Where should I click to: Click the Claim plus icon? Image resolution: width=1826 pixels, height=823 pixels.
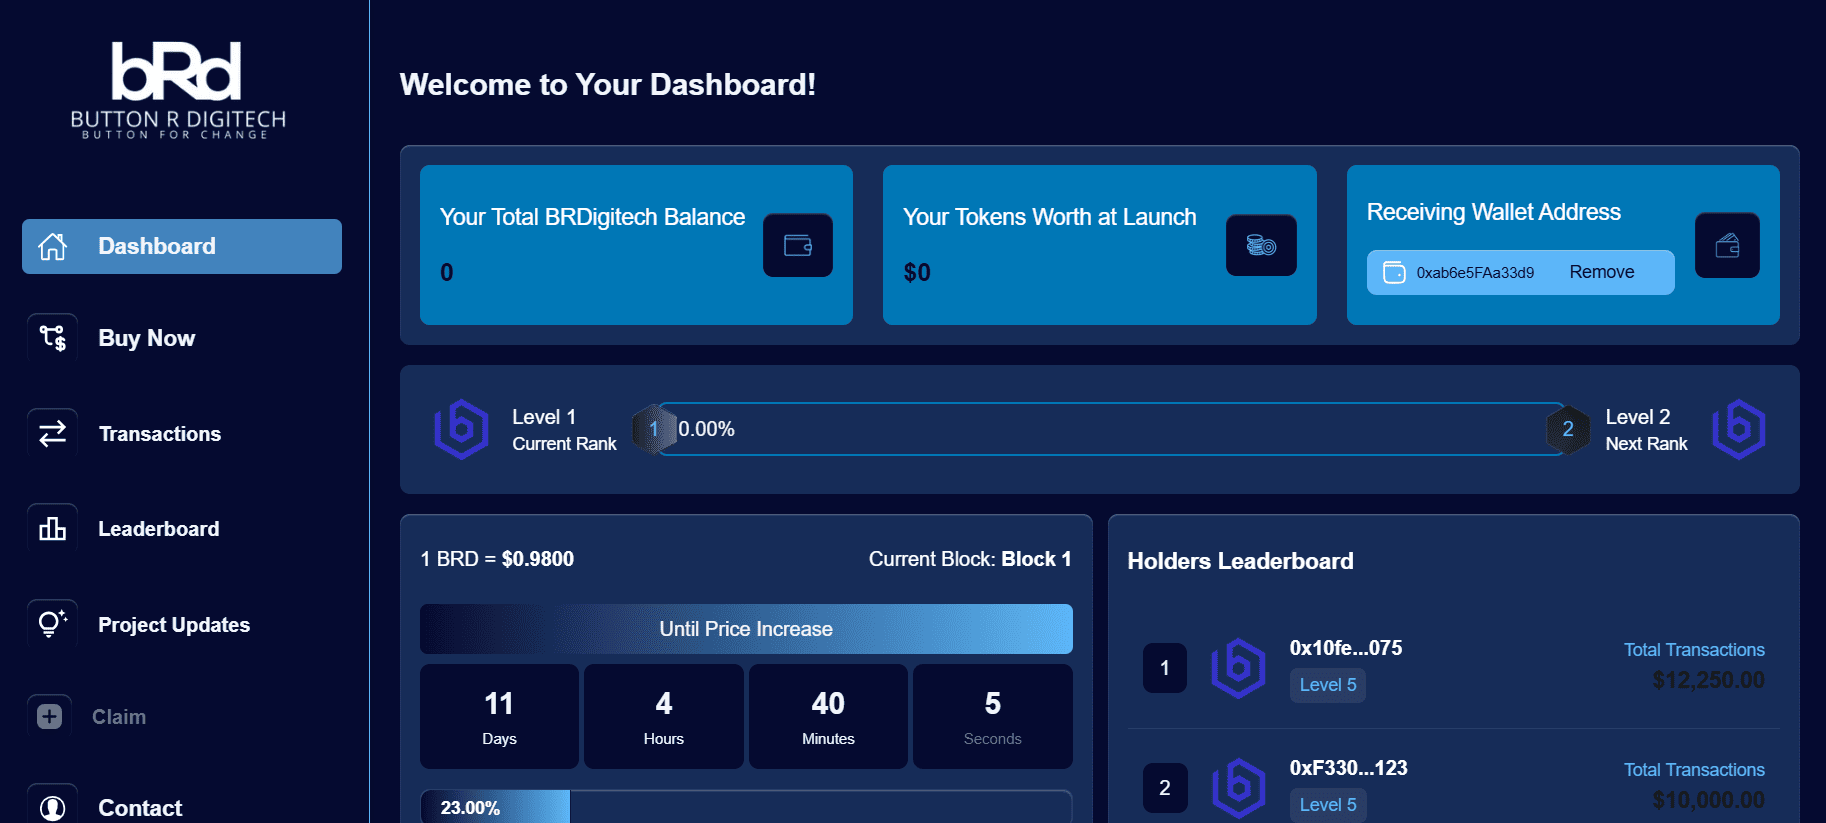click(50, 716)
